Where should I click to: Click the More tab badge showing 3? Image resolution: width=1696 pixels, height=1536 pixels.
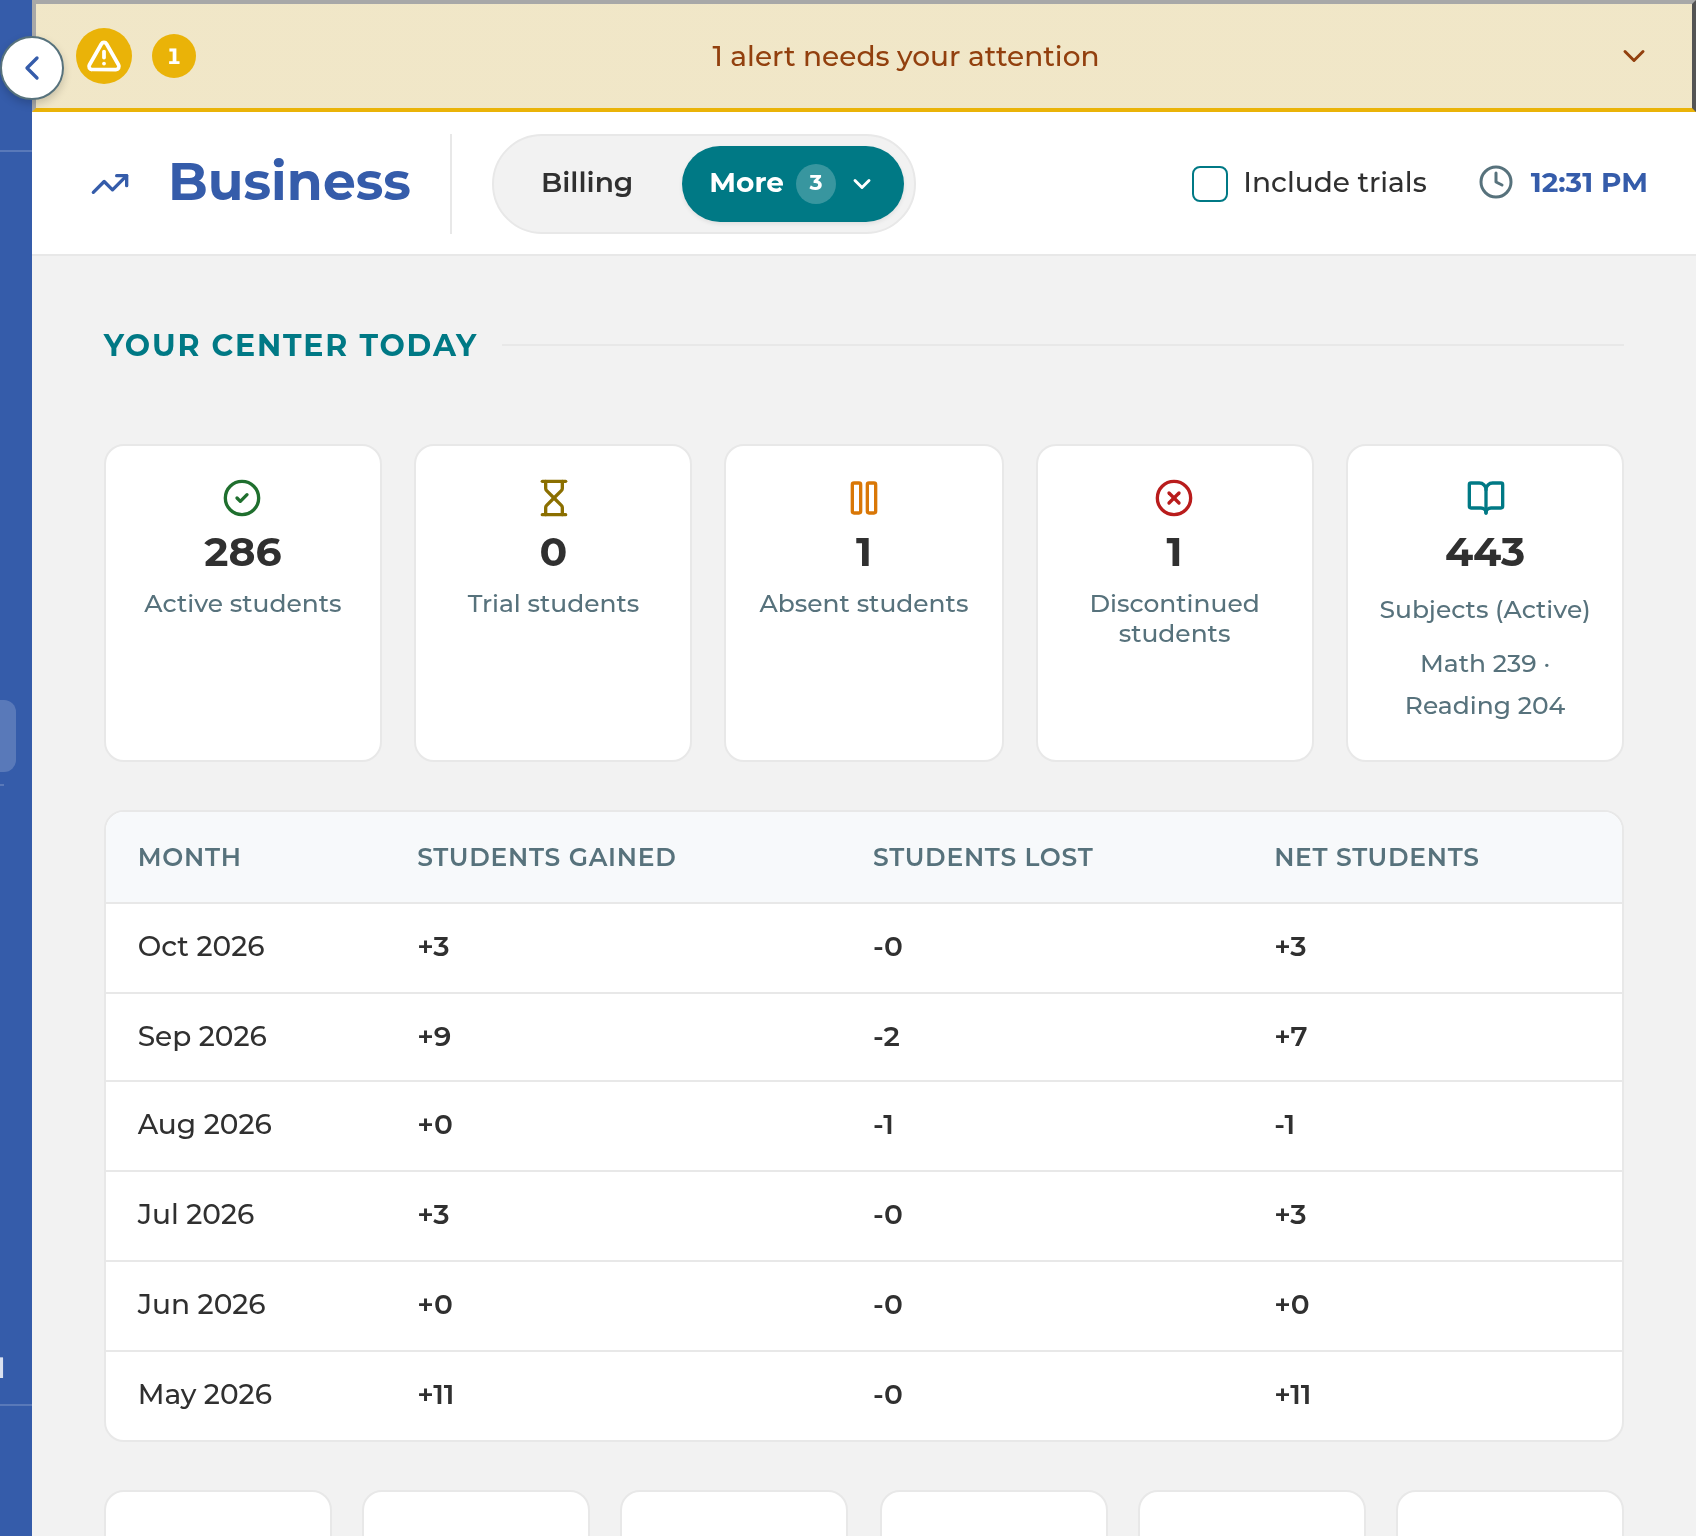click(816, 183)
